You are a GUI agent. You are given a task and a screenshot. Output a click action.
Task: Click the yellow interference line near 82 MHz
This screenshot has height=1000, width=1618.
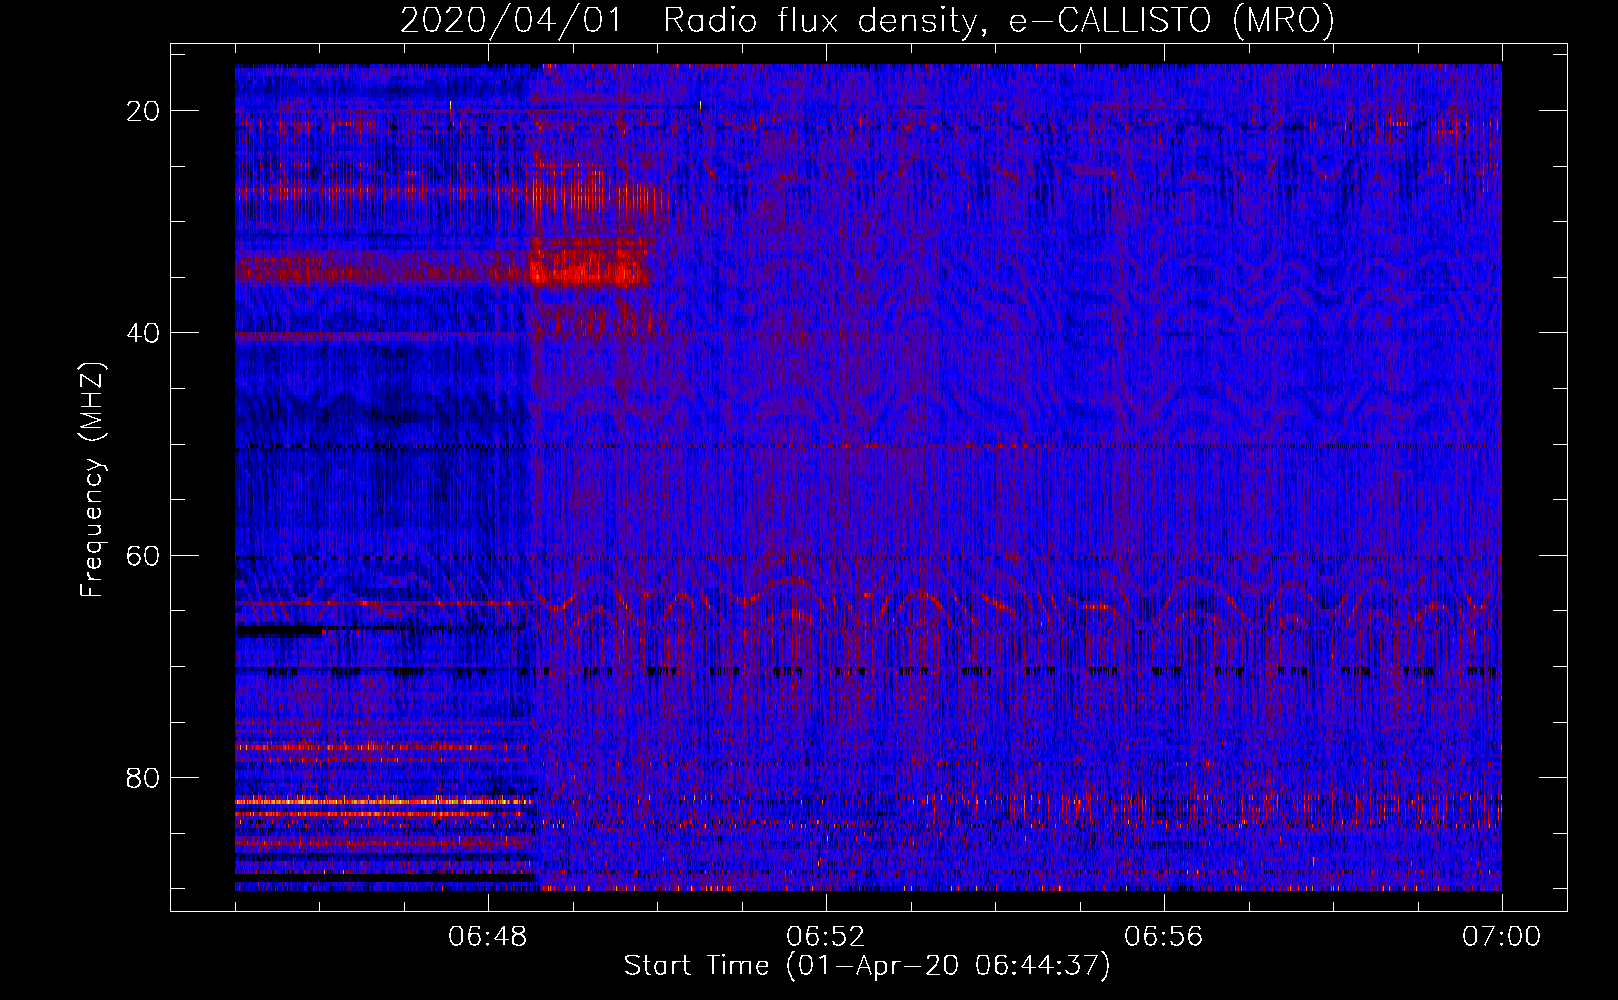coord(384,801)
